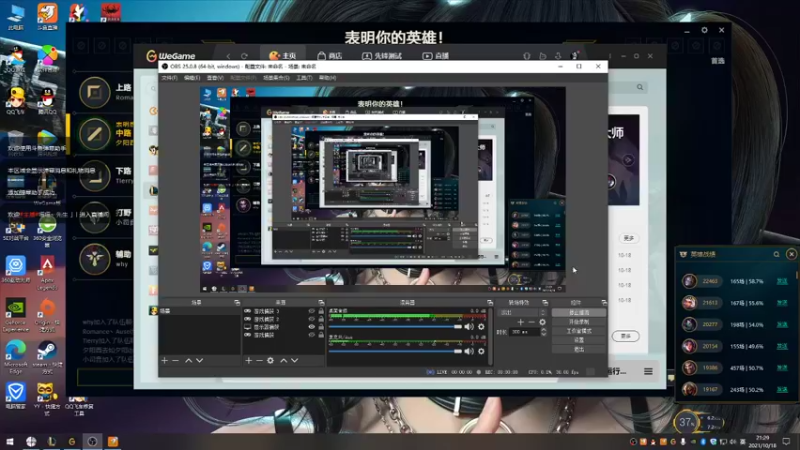Toggle lock on 游戏捕获 3 source
800x450 pixels.
click(x=321, y=311)
